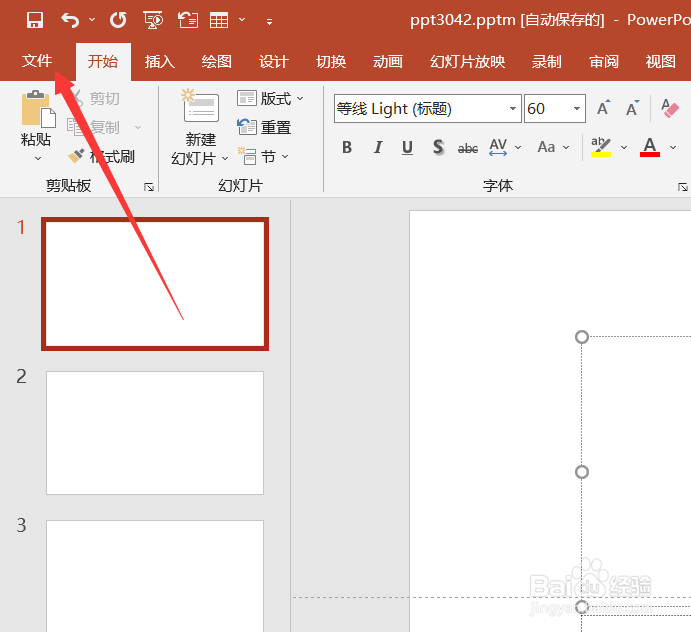Switch to the 开始 tab
The width and height of the screenshot is (691, 632).
[103, 61]
